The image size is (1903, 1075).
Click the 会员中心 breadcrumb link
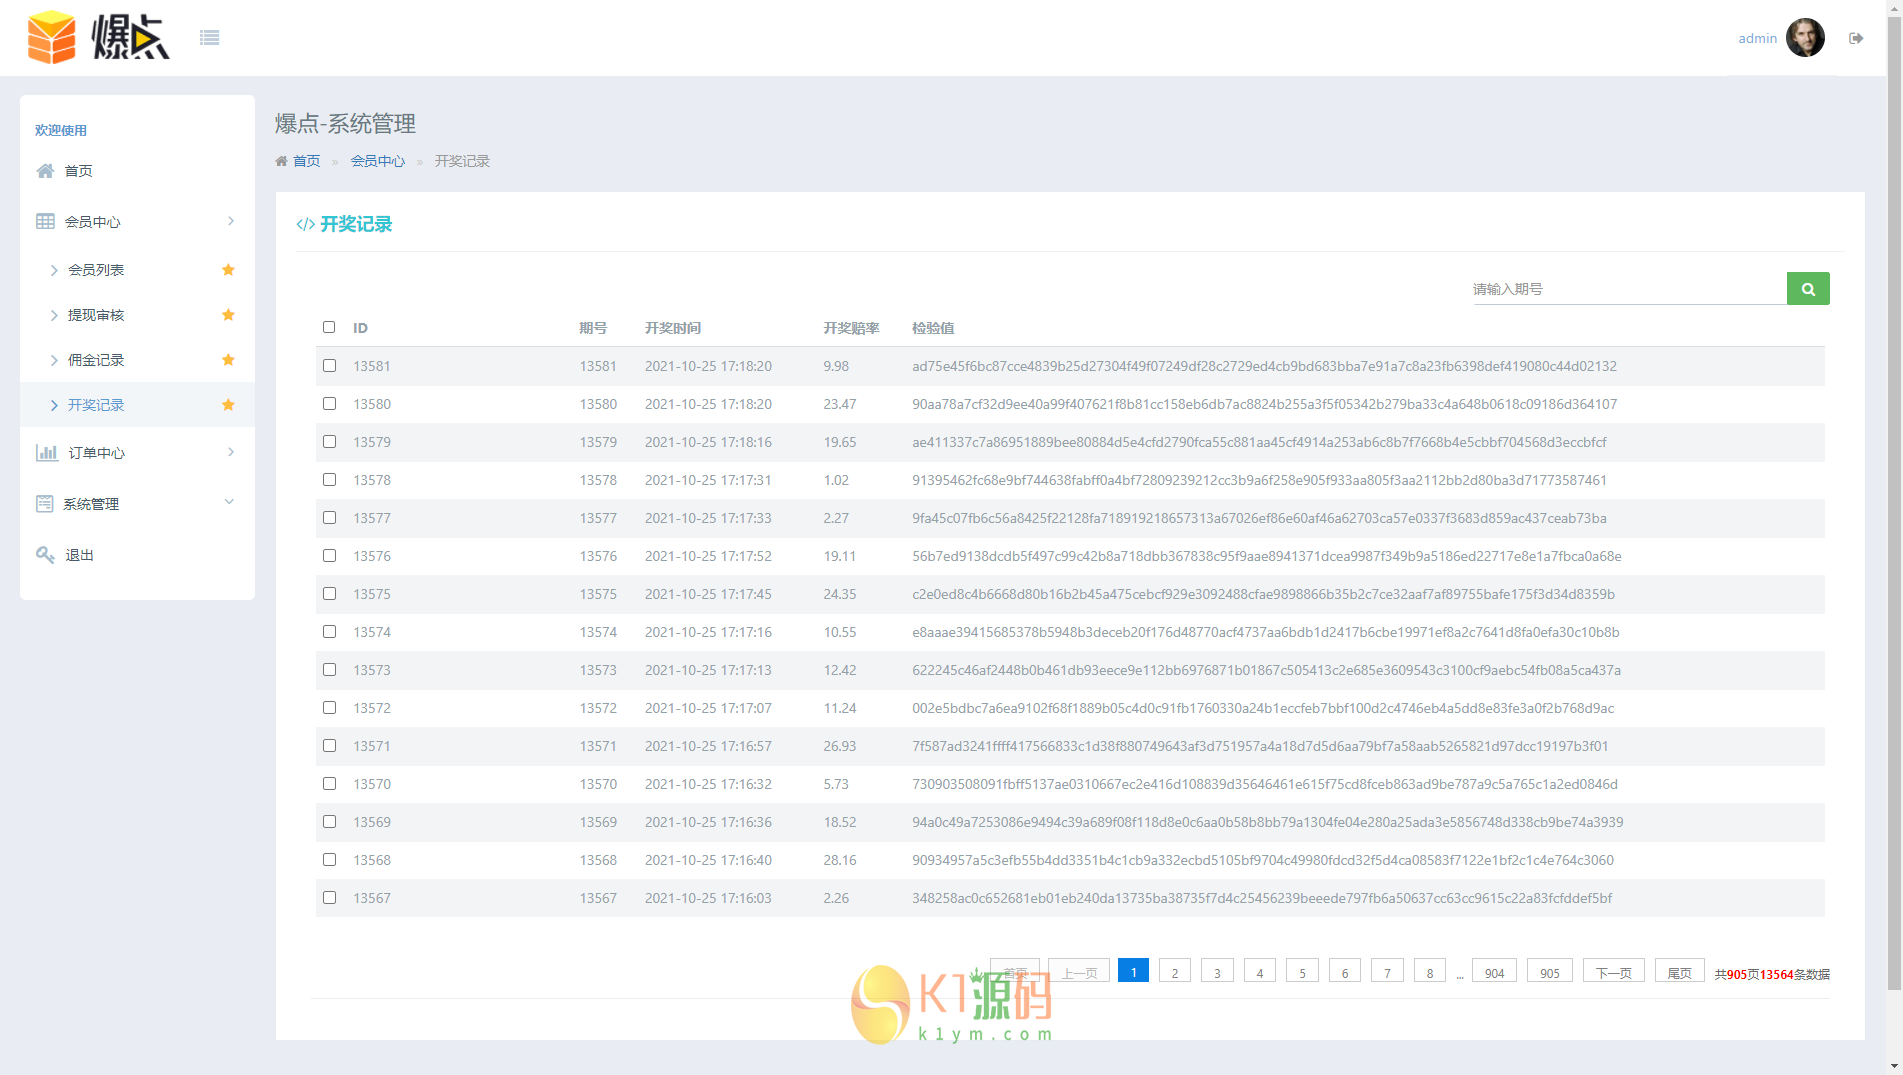coord(378,161)
